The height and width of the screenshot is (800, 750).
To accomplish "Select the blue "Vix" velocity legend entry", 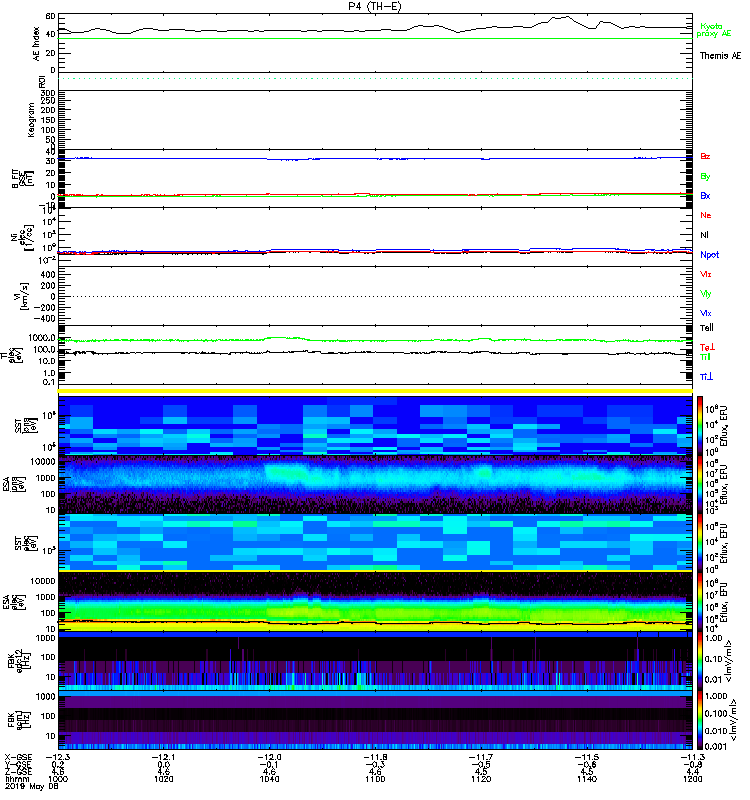I will pyautogui.click(x=706, y=313).
